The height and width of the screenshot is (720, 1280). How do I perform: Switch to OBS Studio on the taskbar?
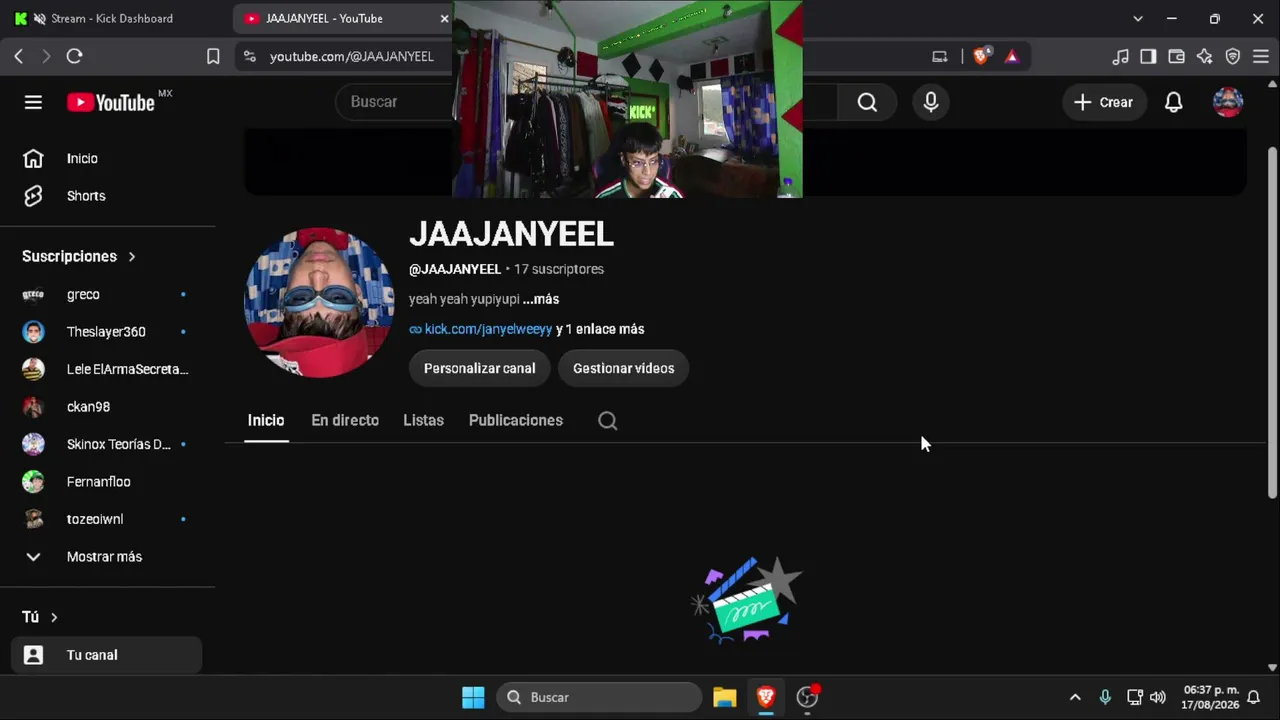click(807, 697)
